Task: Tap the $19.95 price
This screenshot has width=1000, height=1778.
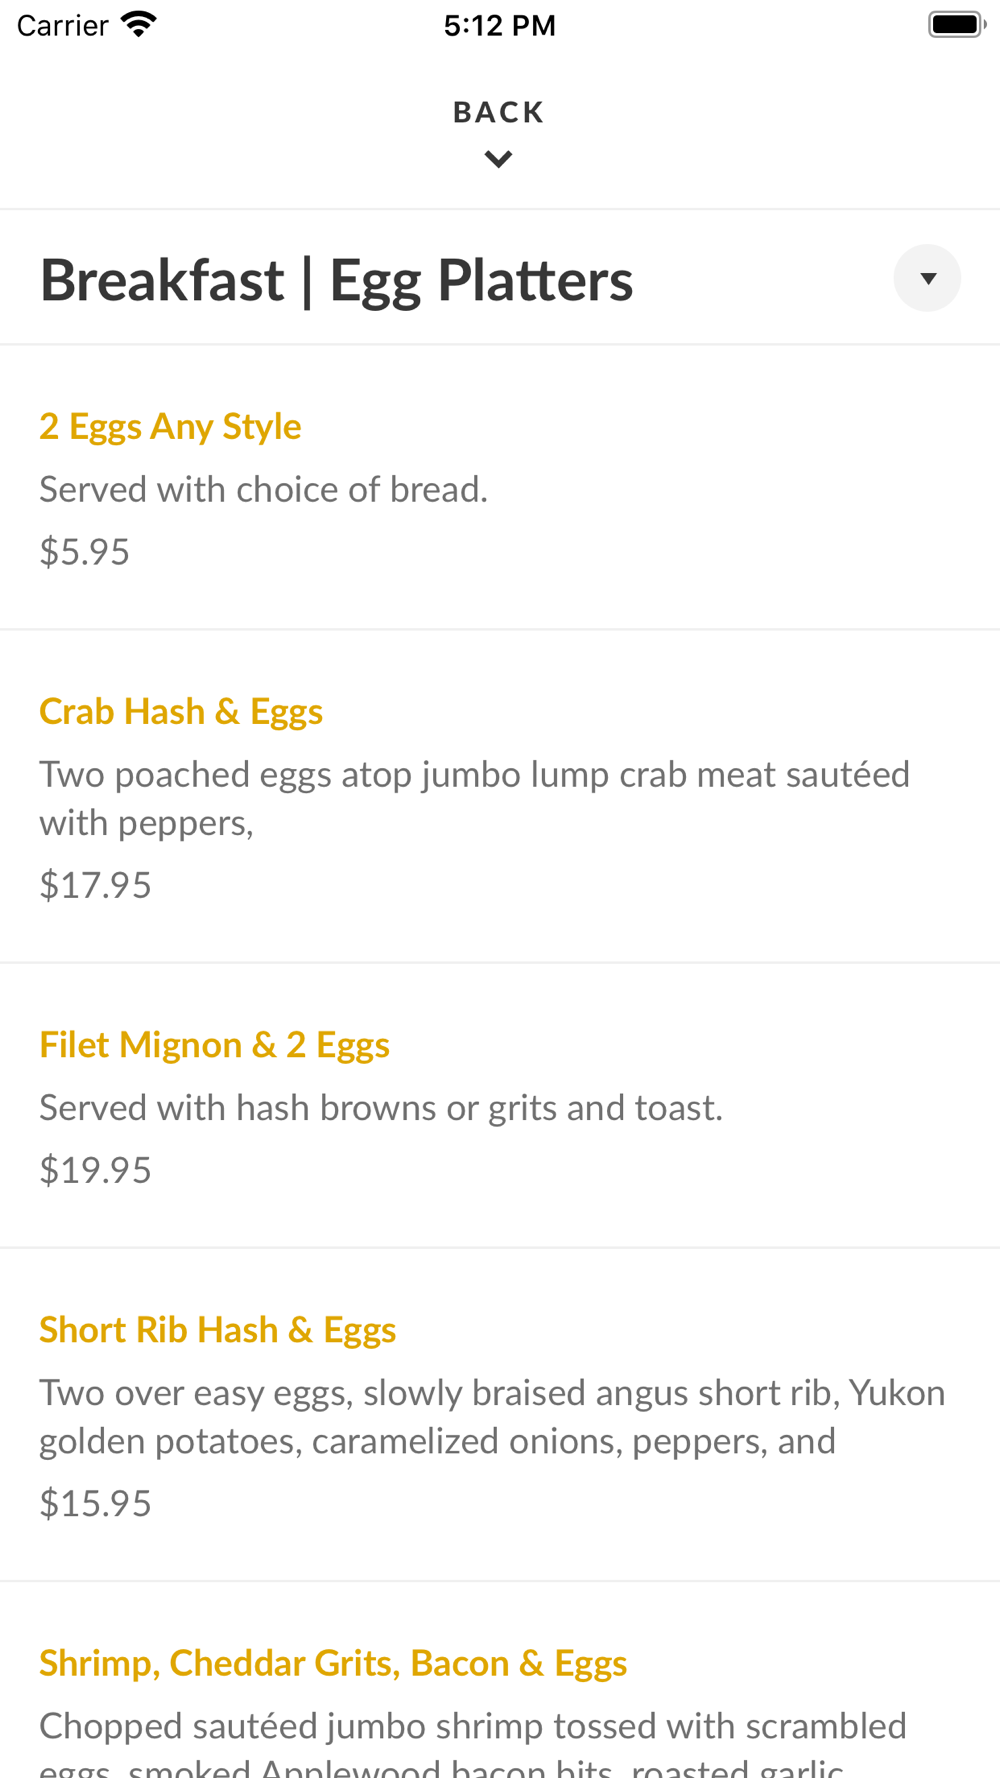Action: tap(95, 1170)
